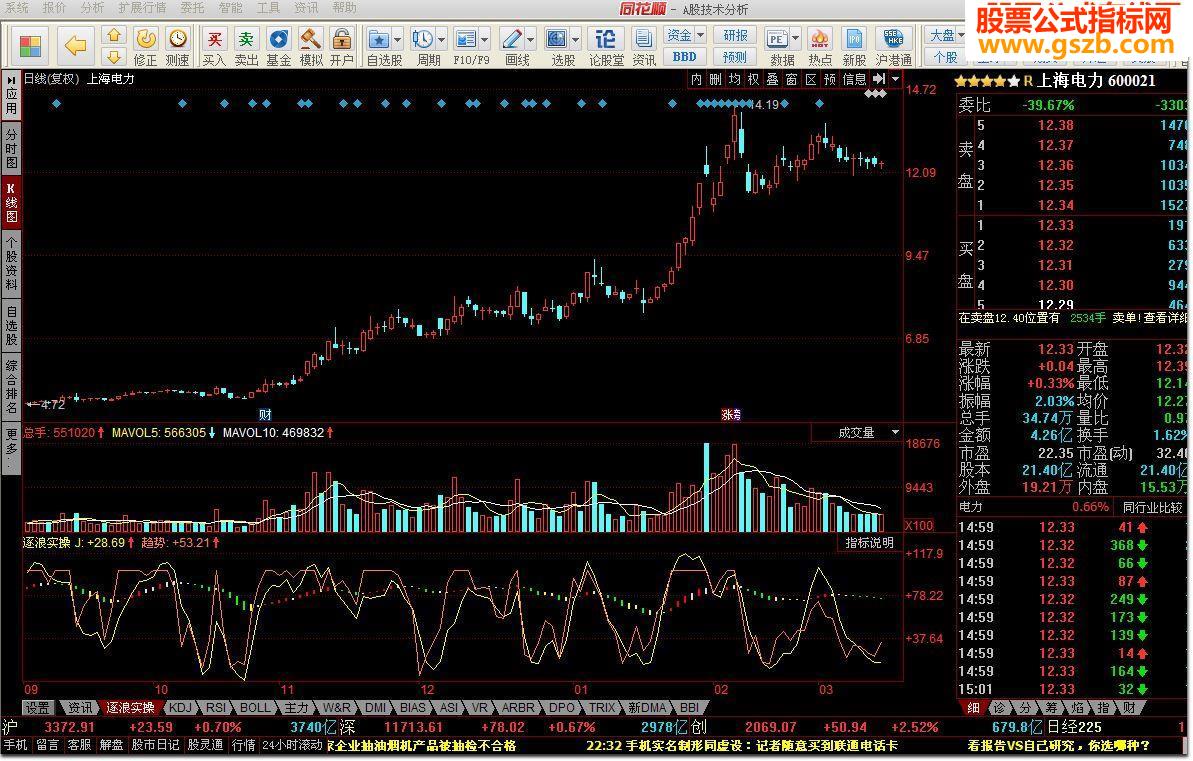
Task: Open the F10/F9 info icon
Action: click(x=466, y=38)
